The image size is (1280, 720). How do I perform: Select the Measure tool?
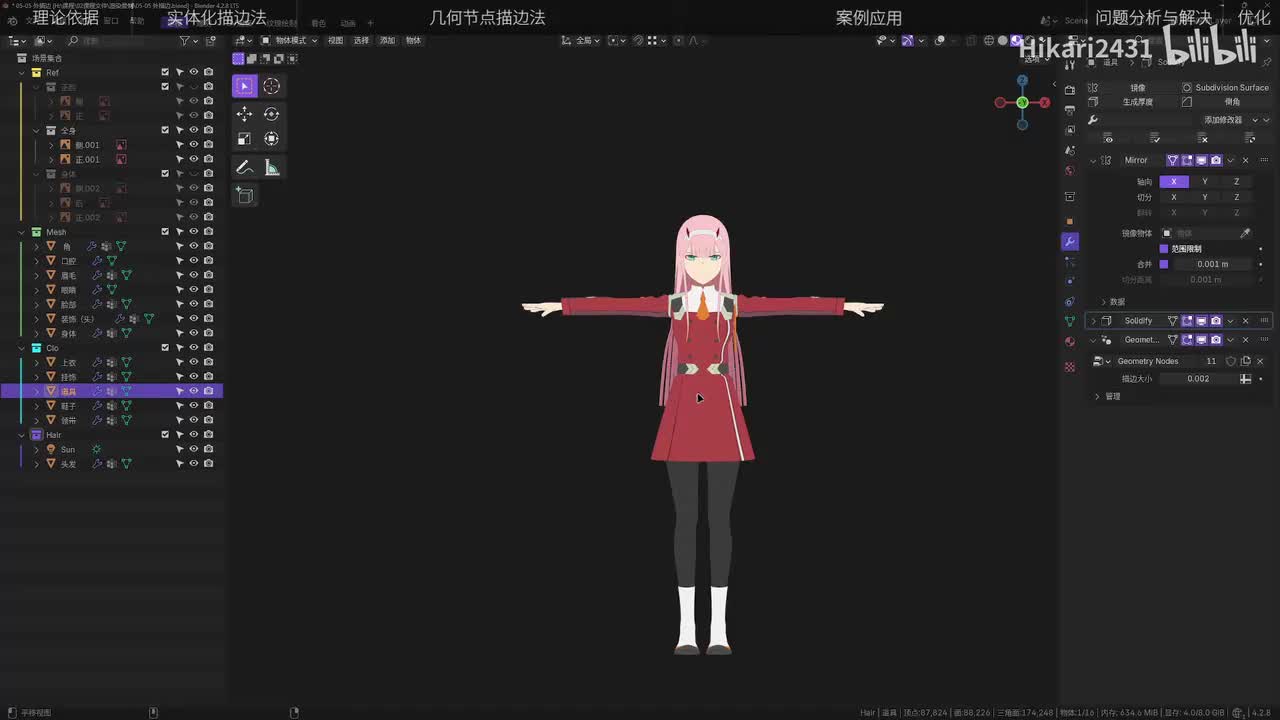pos(271,167)
